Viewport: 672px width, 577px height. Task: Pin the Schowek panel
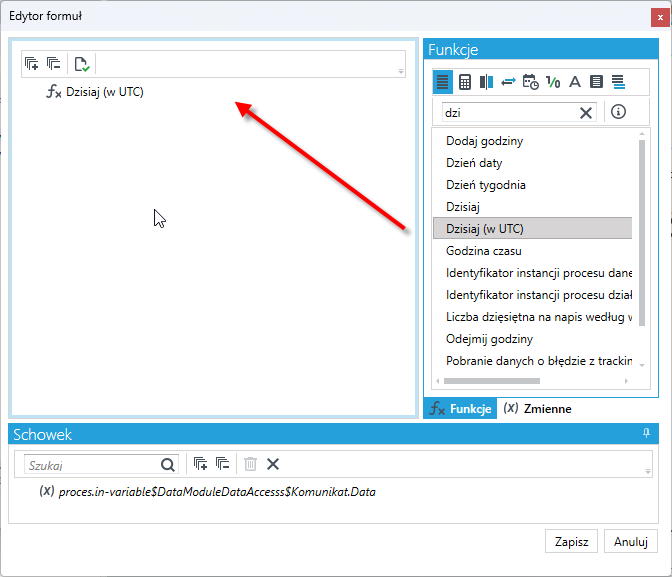[646, 433]
